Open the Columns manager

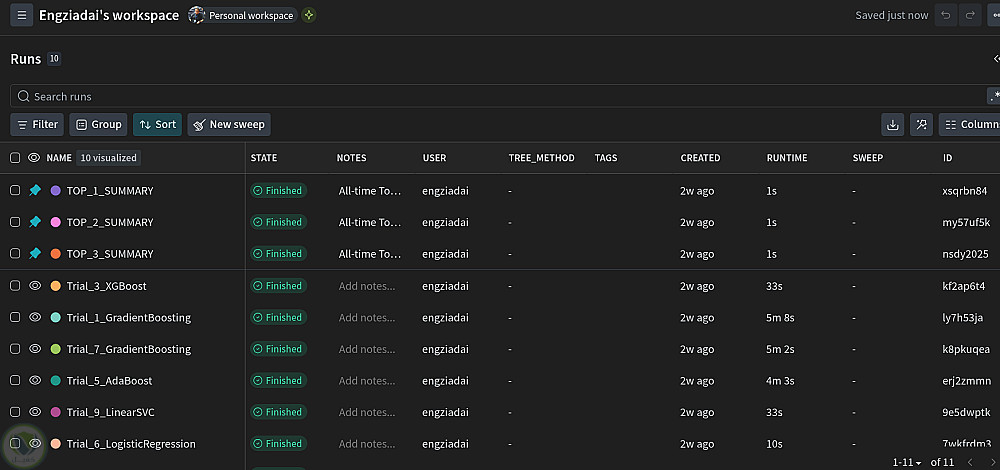click(970, 125)
